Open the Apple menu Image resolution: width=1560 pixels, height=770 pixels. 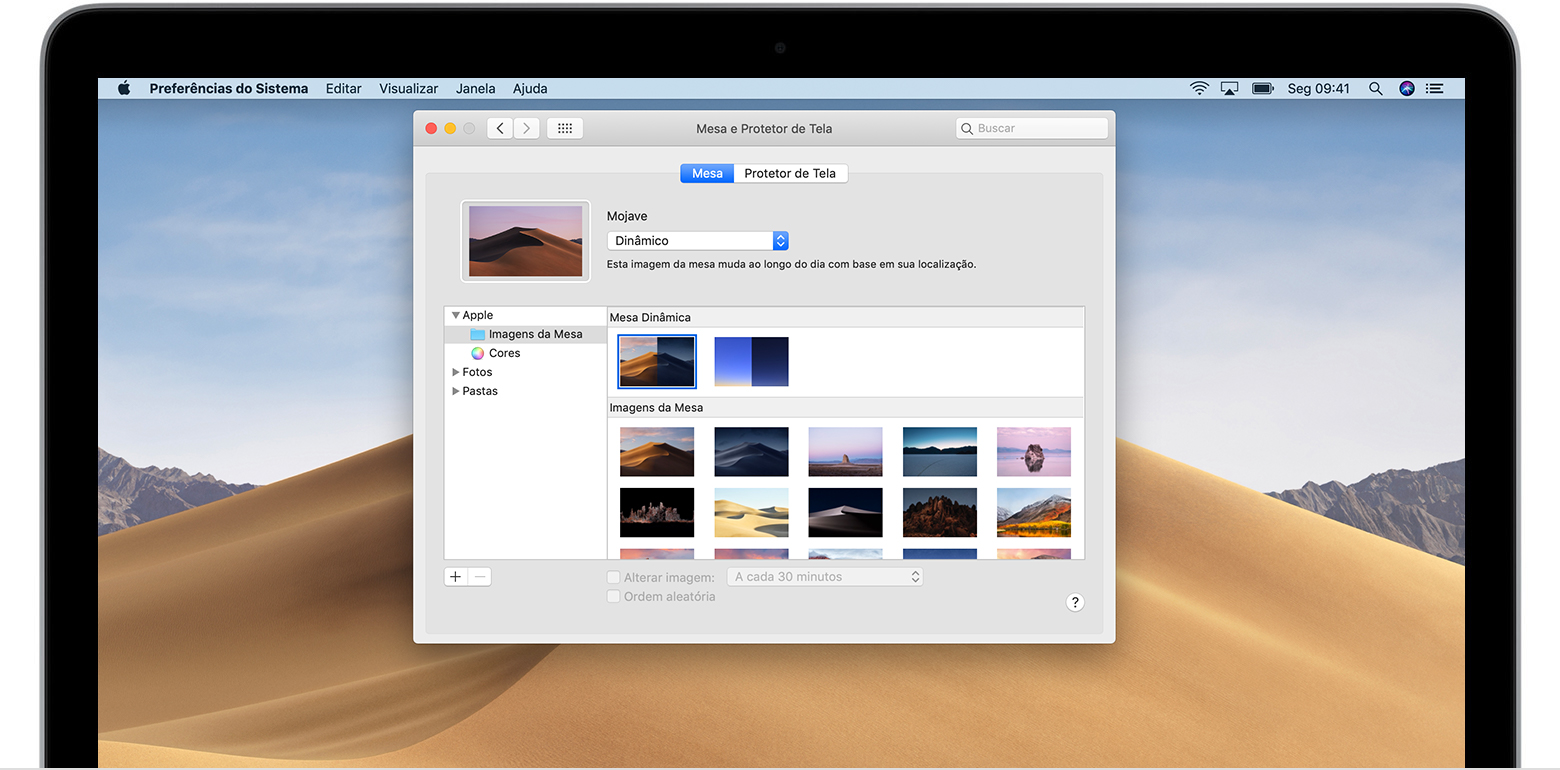coord(124,88)
